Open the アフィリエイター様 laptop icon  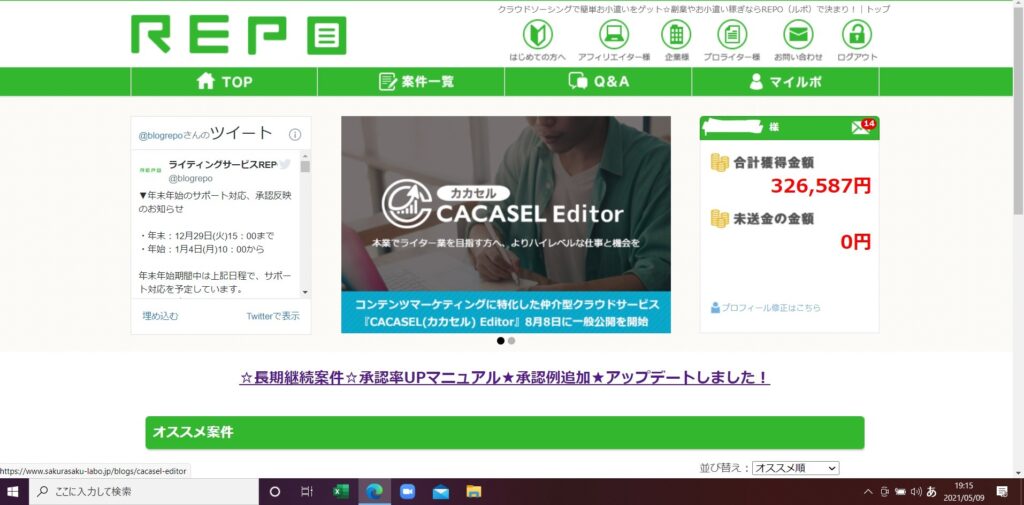coord(613,35)
